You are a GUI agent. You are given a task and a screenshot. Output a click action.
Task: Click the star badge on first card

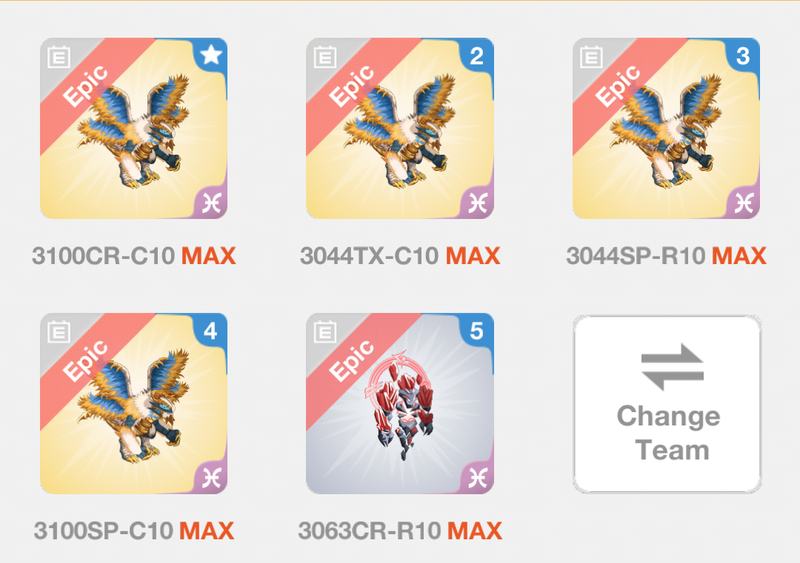211,55
